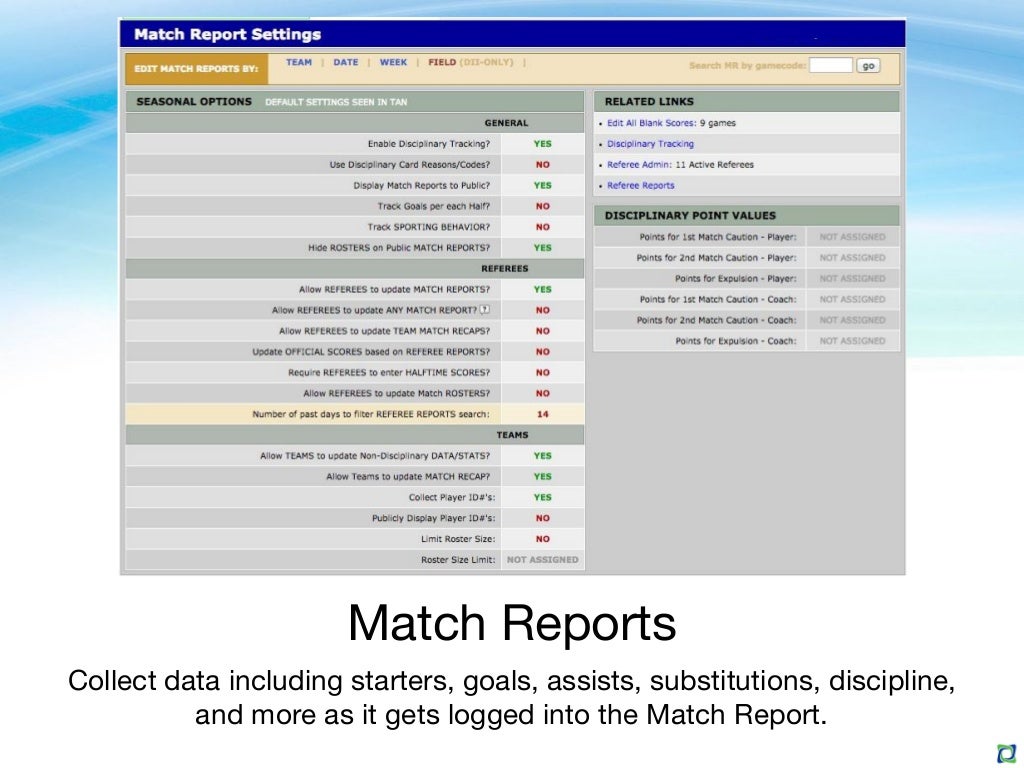Toggle Collect Player ID#'s YES value
The width and height of the screenshot is (1024, 768).
(542, 498)
